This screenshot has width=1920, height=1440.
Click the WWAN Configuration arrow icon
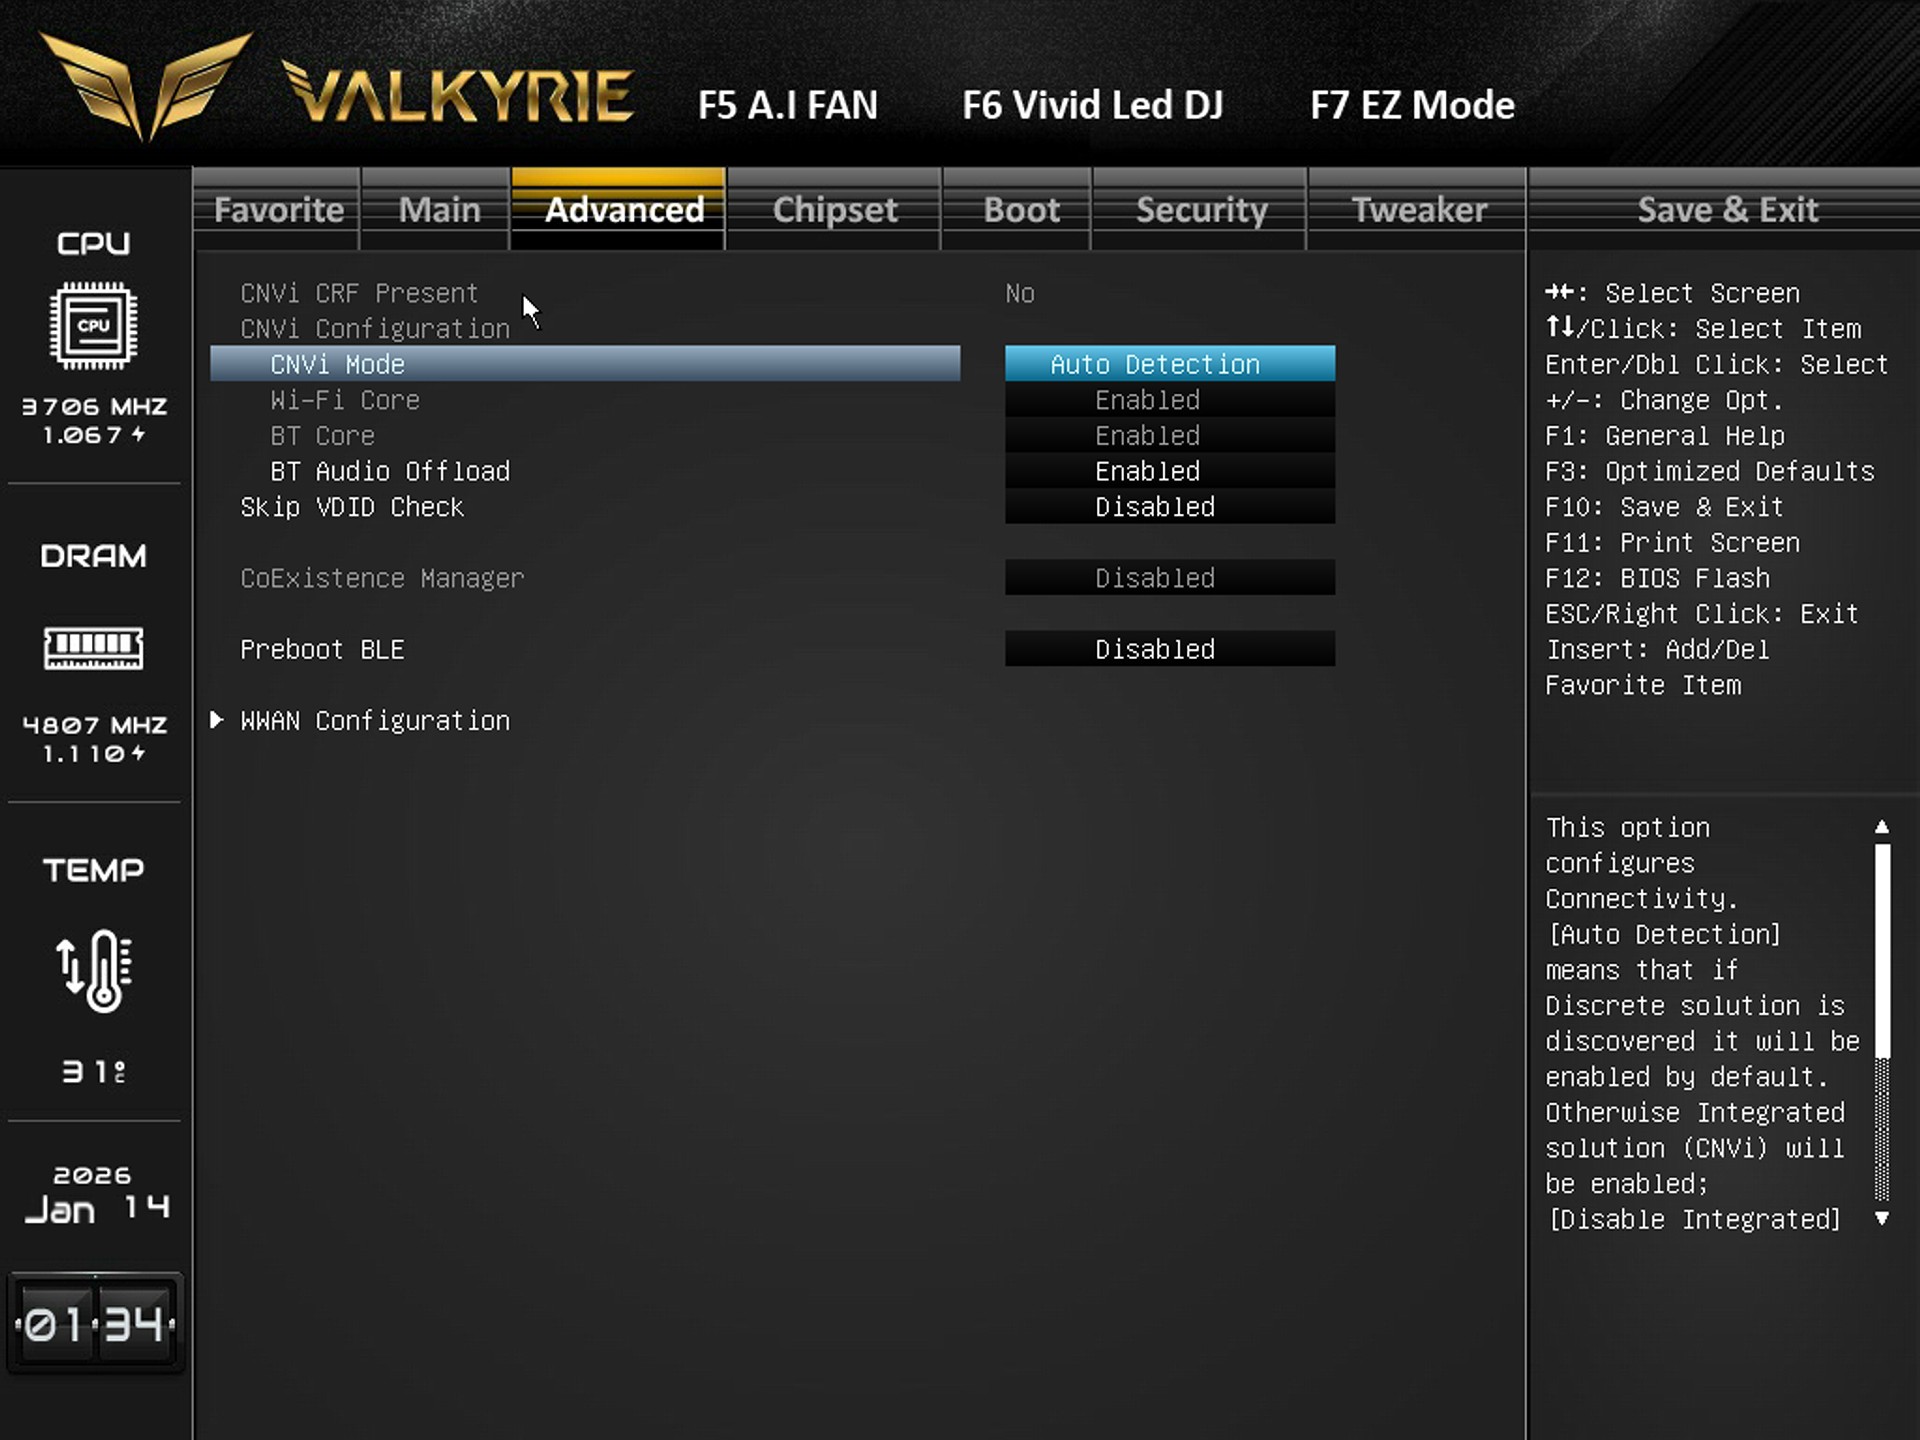pyautogui.click(x=216, y=720)
